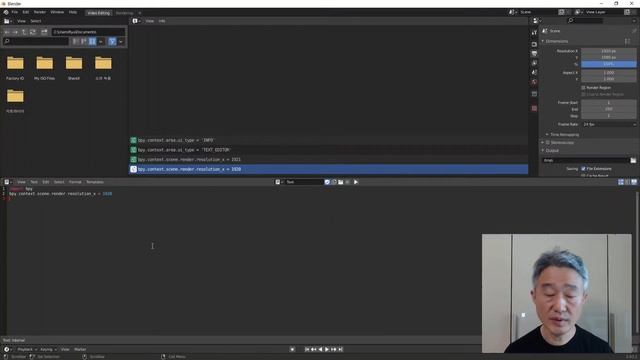Click the Resolution X field
This screenshot has height=360, width=640.
coord(609,51)
